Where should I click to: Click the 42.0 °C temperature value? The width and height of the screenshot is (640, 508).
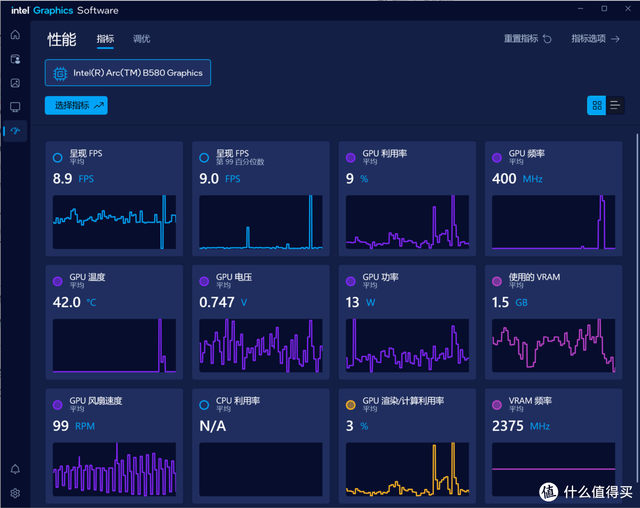74,302
